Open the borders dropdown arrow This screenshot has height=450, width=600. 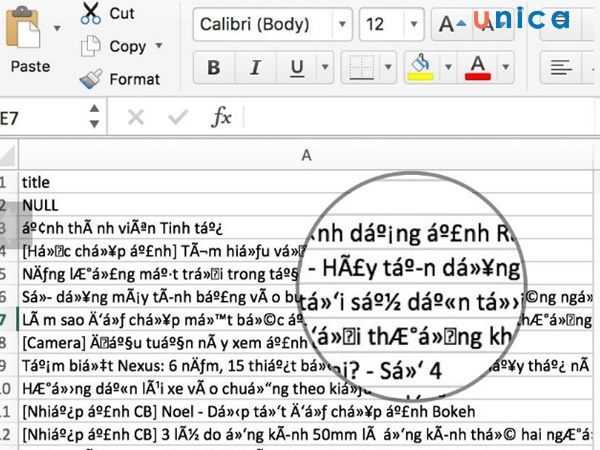click(x=388, y=67)
